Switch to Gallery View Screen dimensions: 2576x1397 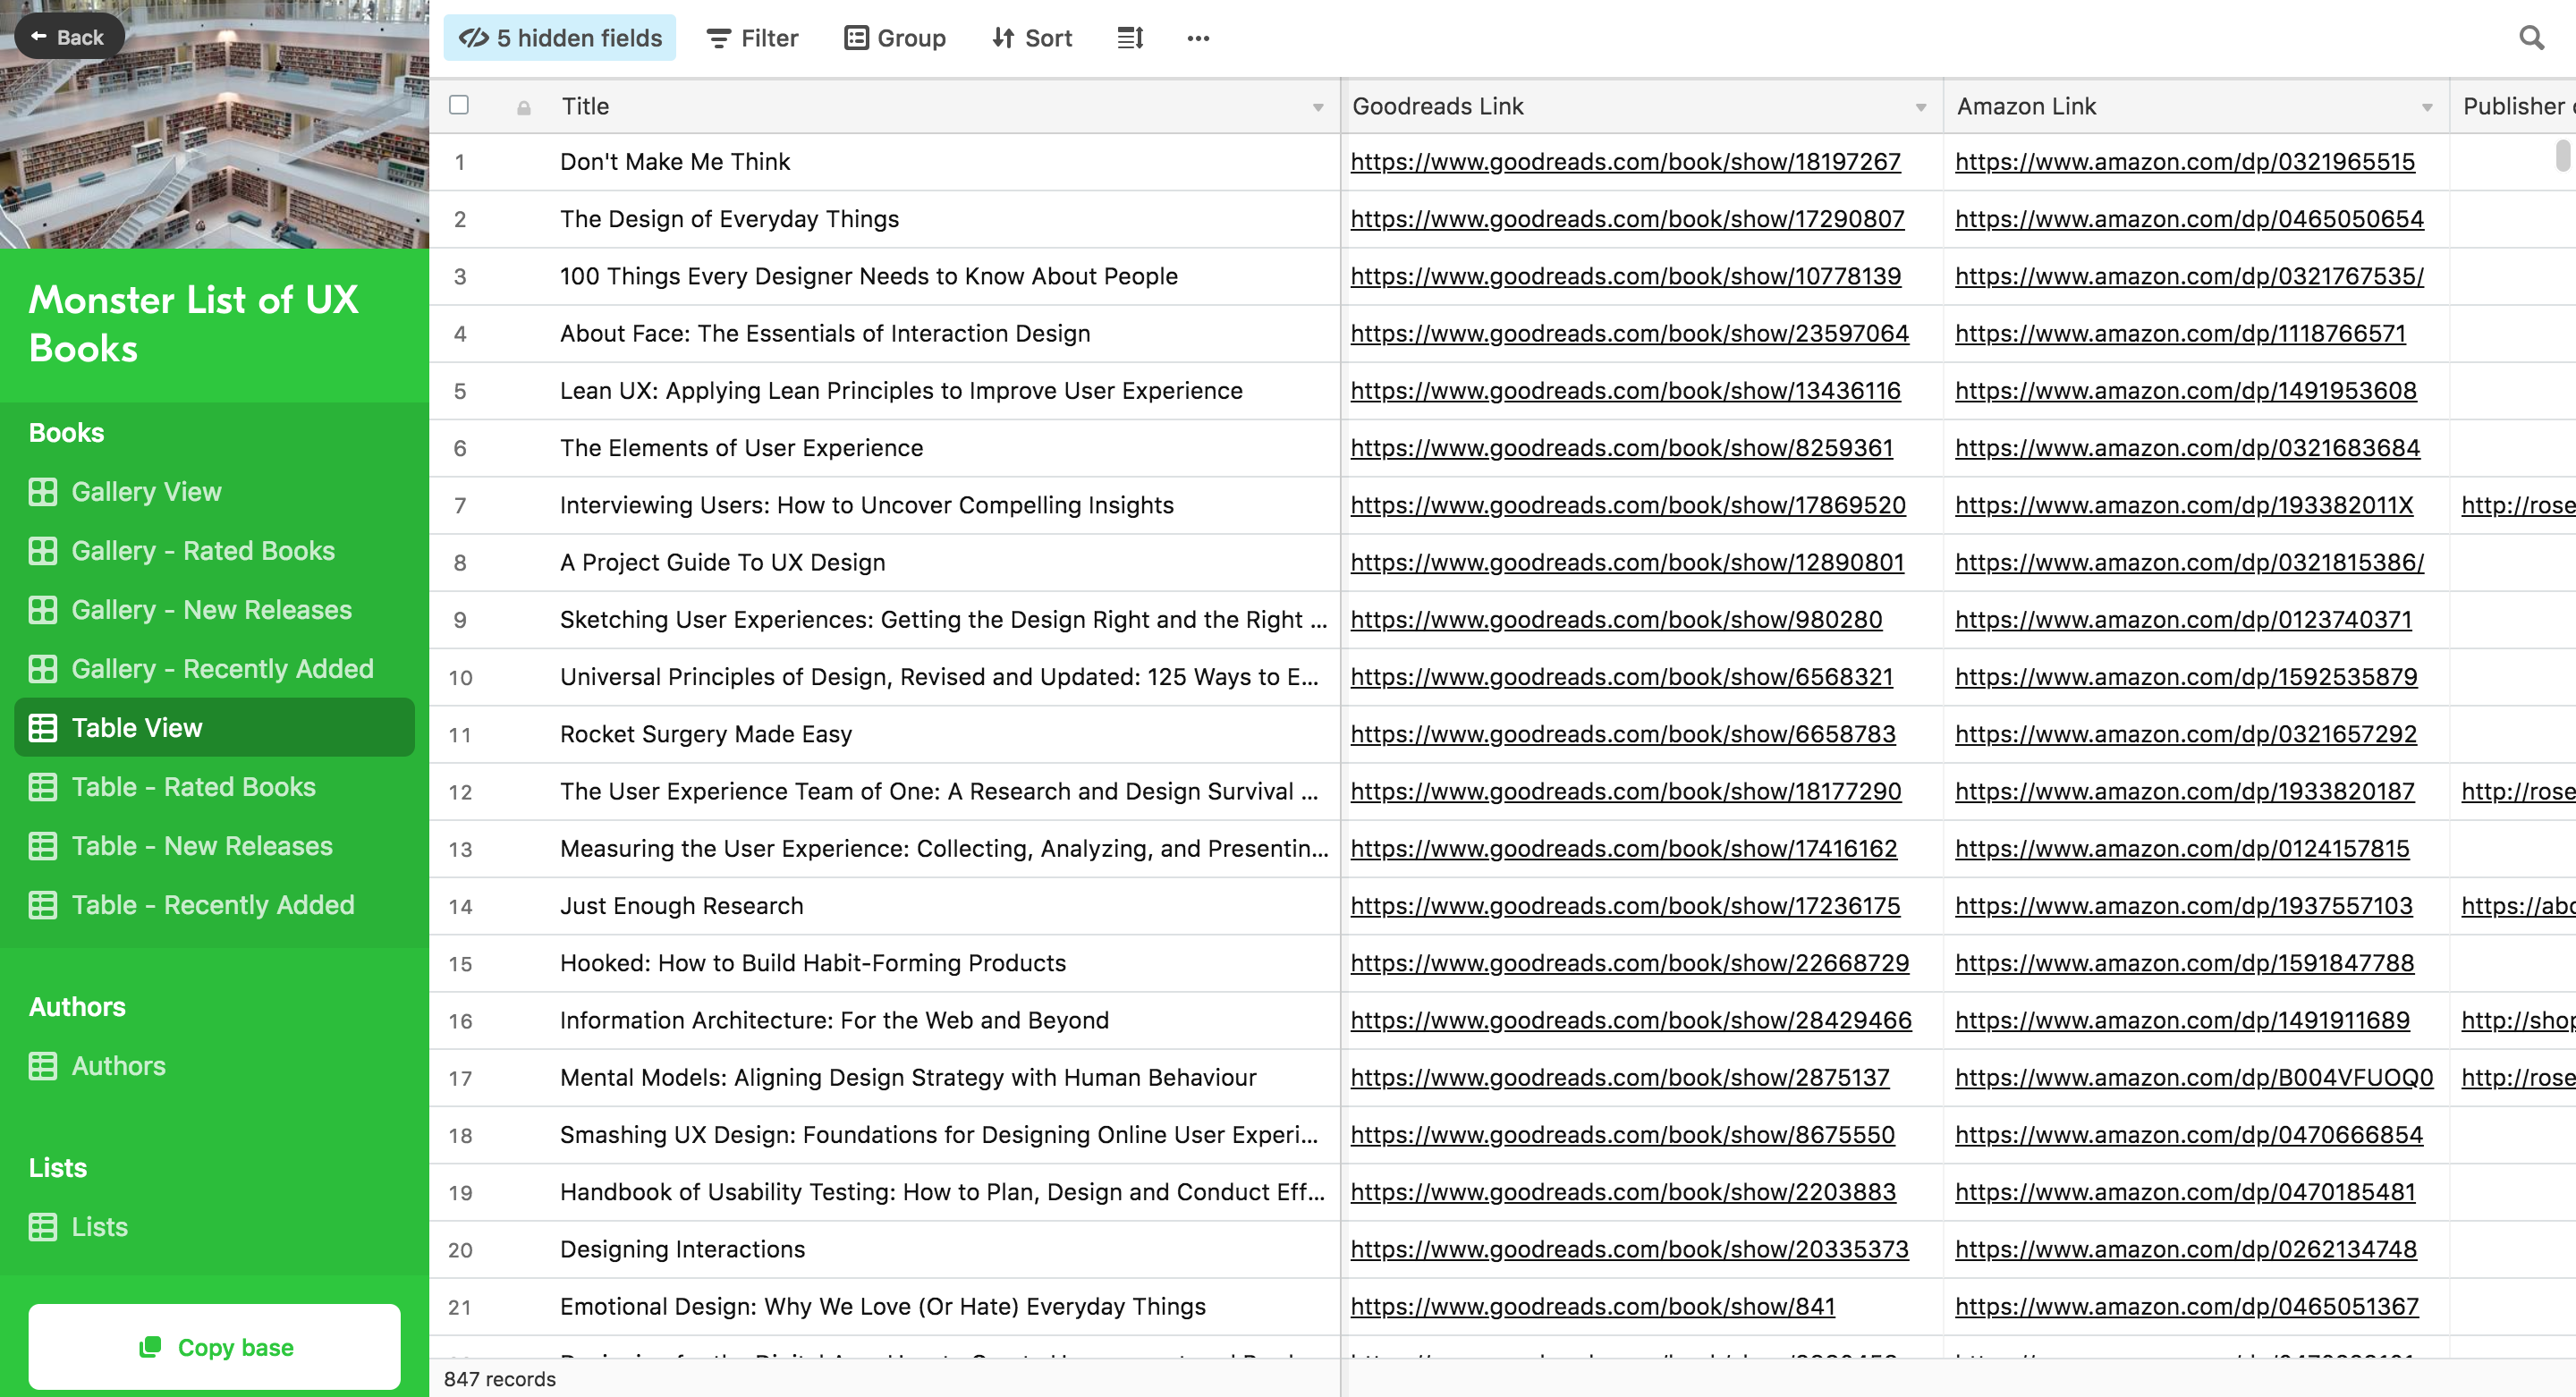214,492
